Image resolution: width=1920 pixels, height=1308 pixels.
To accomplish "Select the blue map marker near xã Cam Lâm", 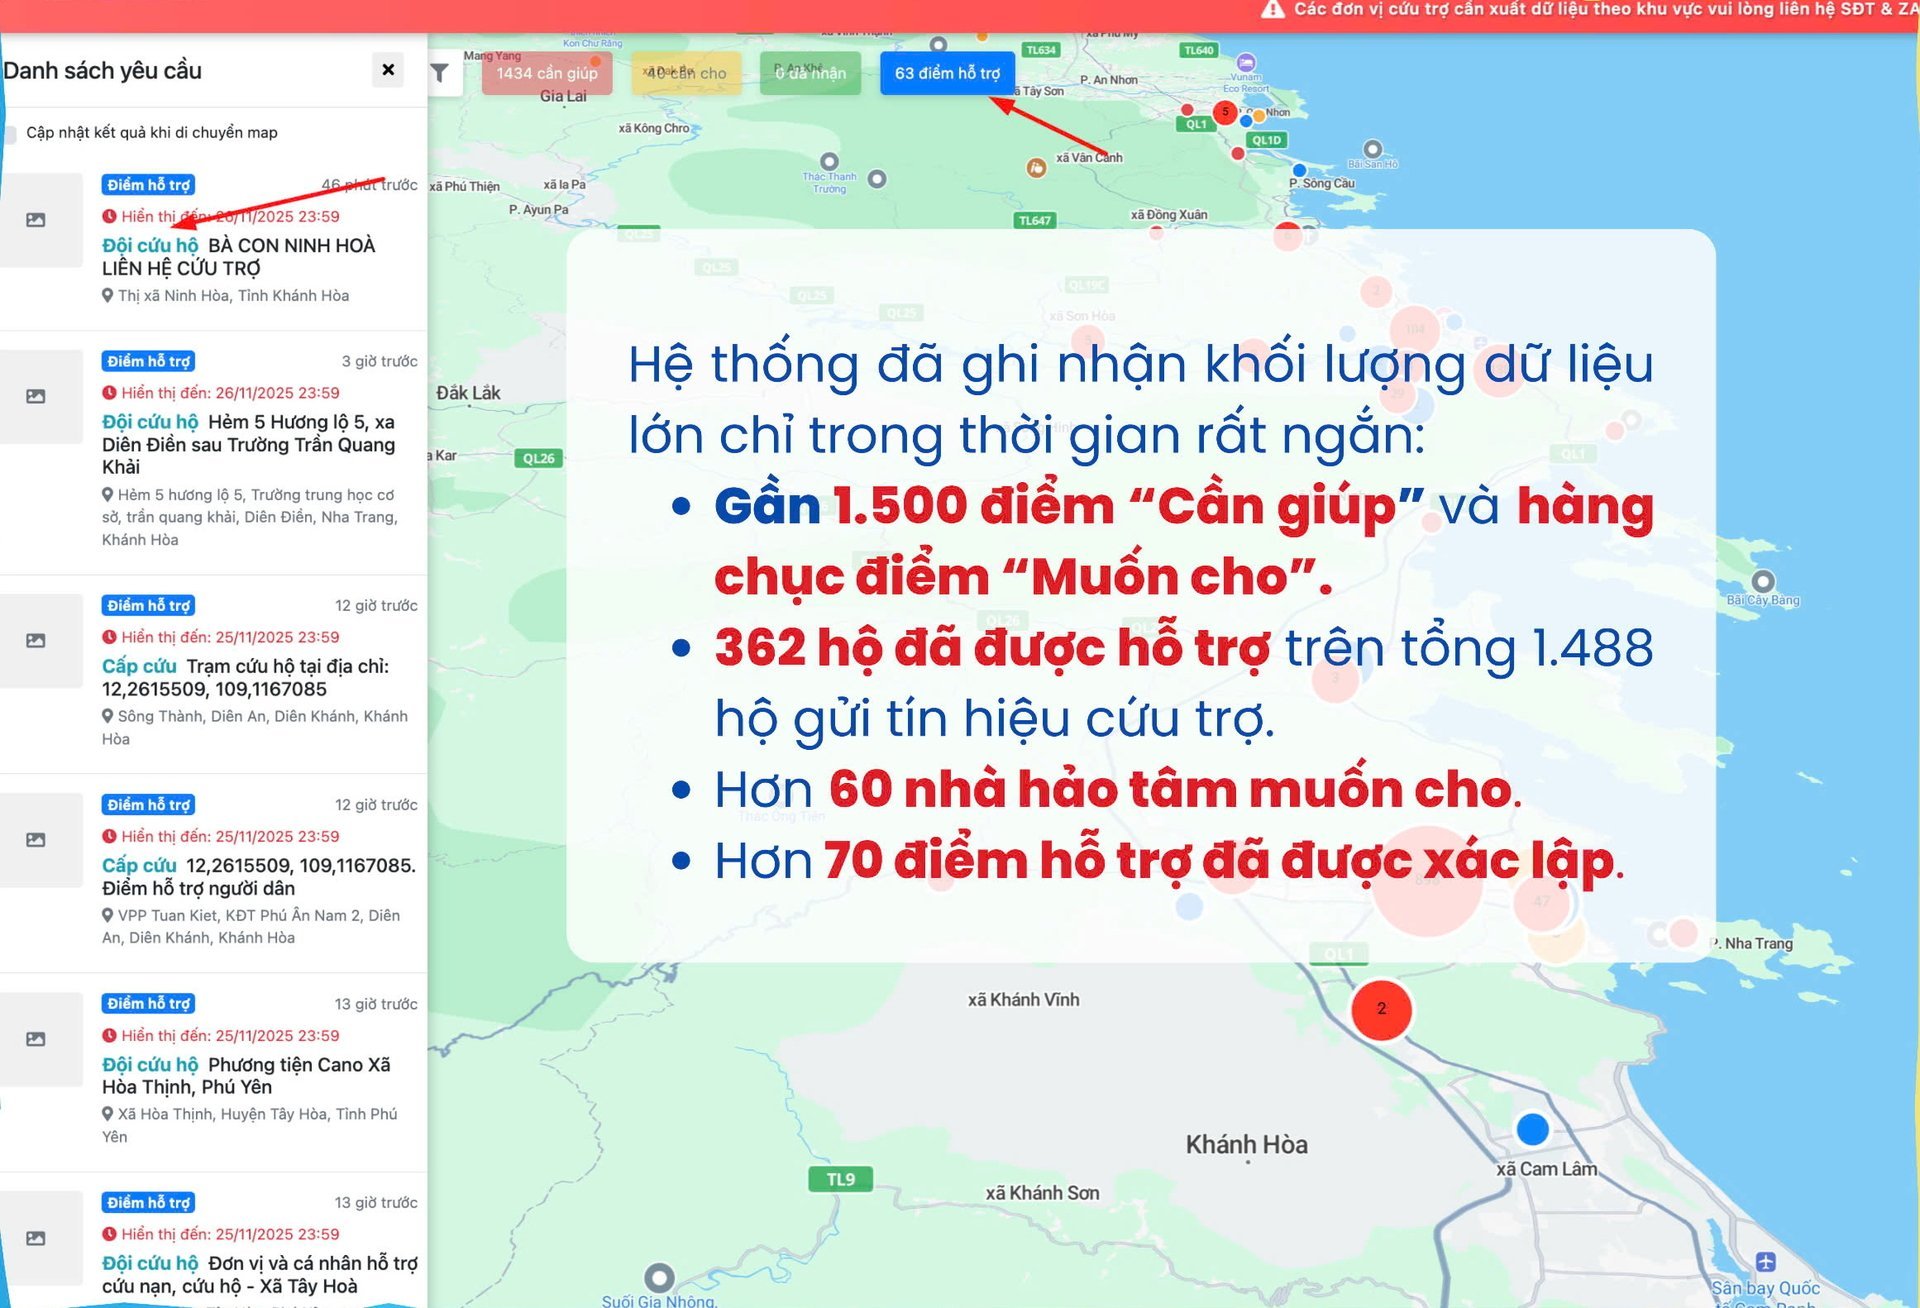I will click(x=1533, y=1130).
